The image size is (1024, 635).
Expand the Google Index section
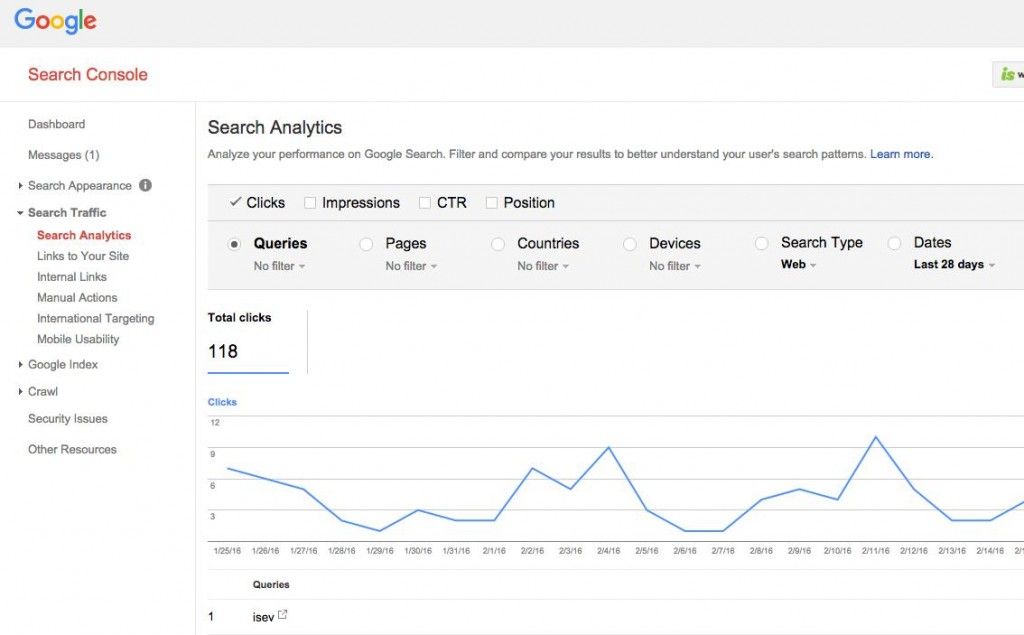click(62, 364)
